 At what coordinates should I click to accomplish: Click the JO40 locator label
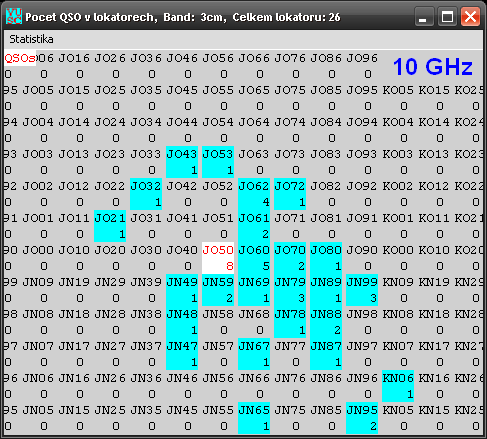[182, 250]
